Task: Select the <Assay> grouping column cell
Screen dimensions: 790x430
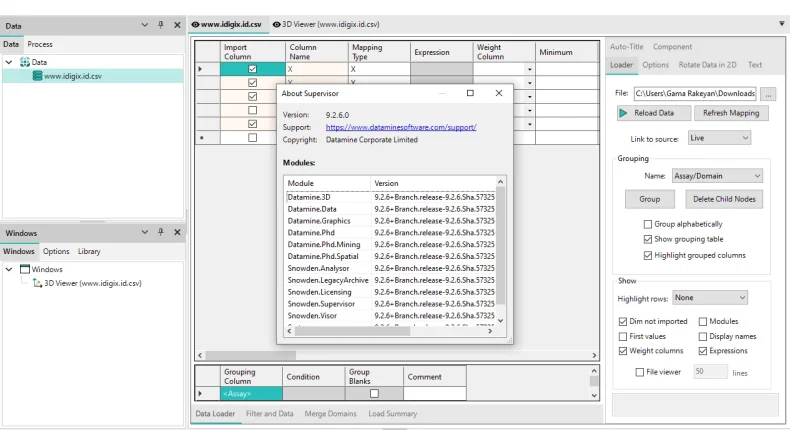Action: point(251,394)
